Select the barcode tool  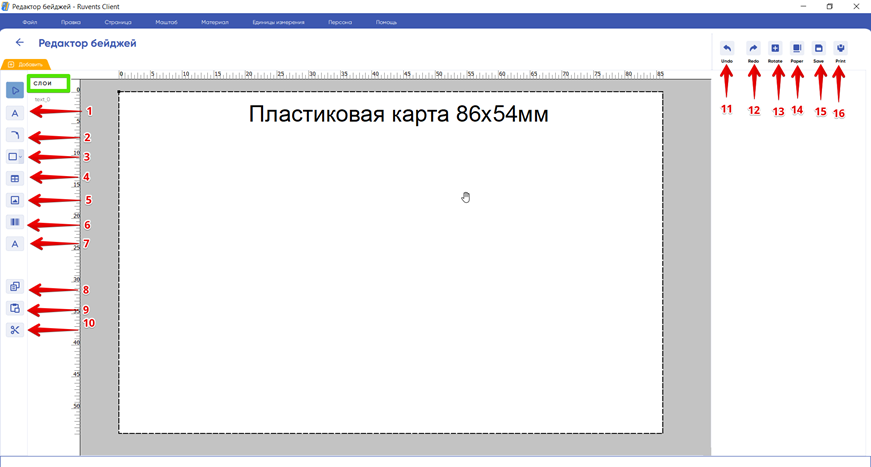(x=15, y=222)
